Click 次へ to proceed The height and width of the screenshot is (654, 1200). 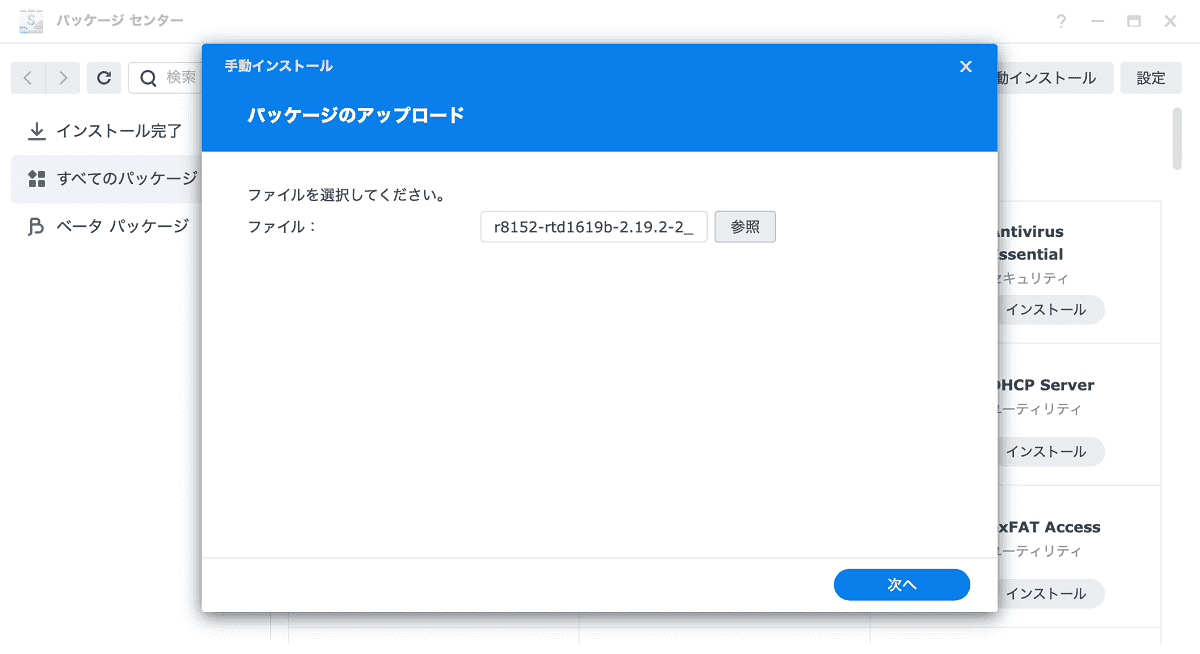tap(902, 585)
